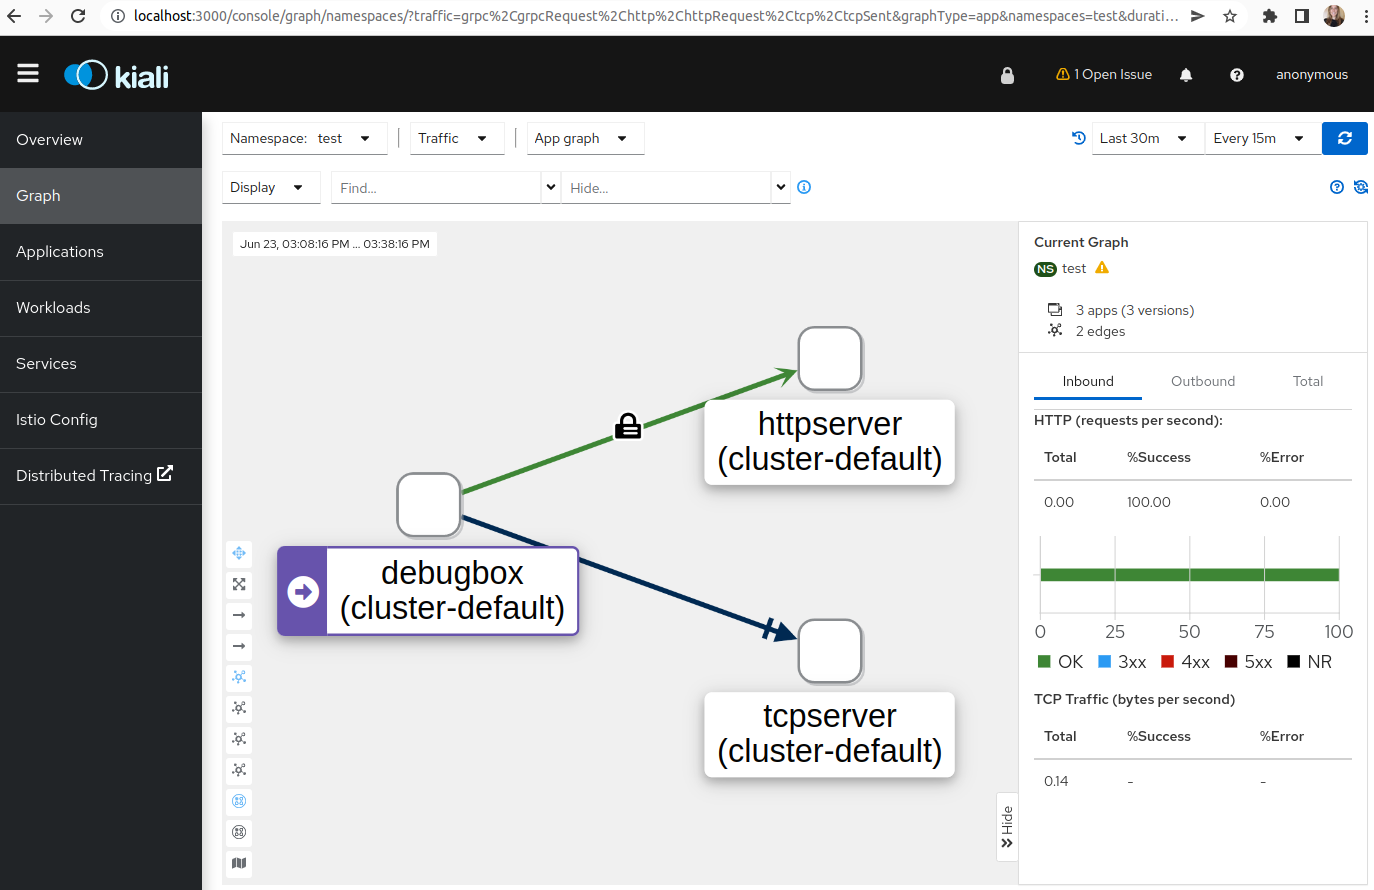Click the help question mark in header
Screen dimensions: 1374x890
click(x=1237, y=75)
